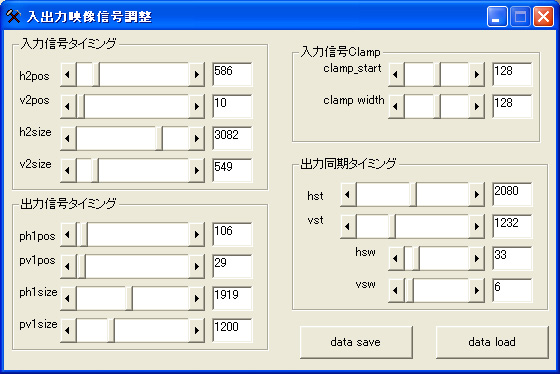560x374 pixels.
Task: Click the h2size slider thumb
Action: click(x=159, y=138)
